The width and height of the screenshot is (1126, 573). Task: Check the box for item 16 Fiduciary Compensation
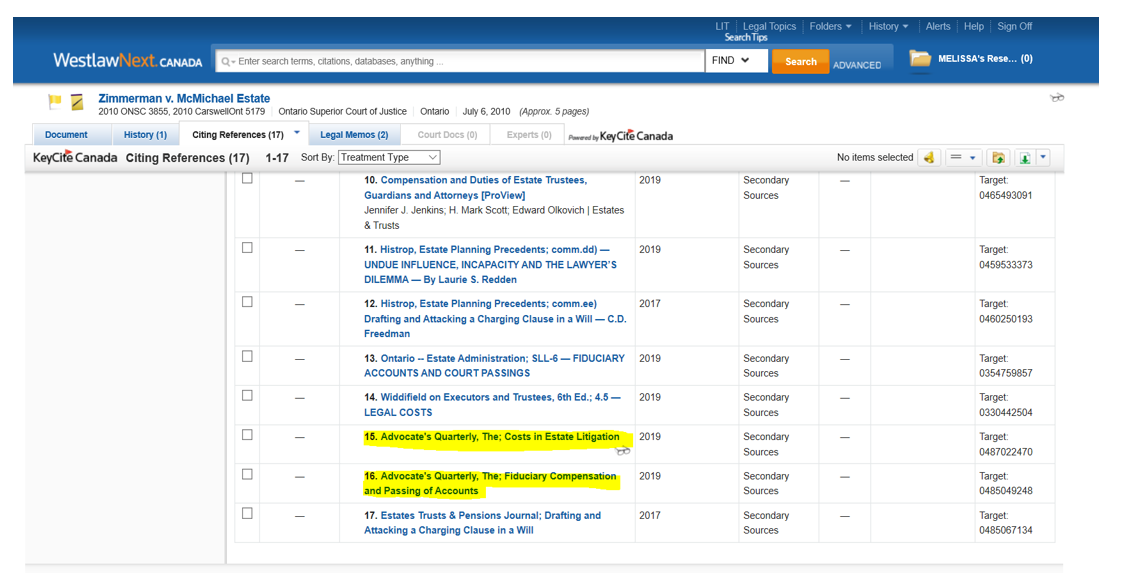[x=247, y=475]
